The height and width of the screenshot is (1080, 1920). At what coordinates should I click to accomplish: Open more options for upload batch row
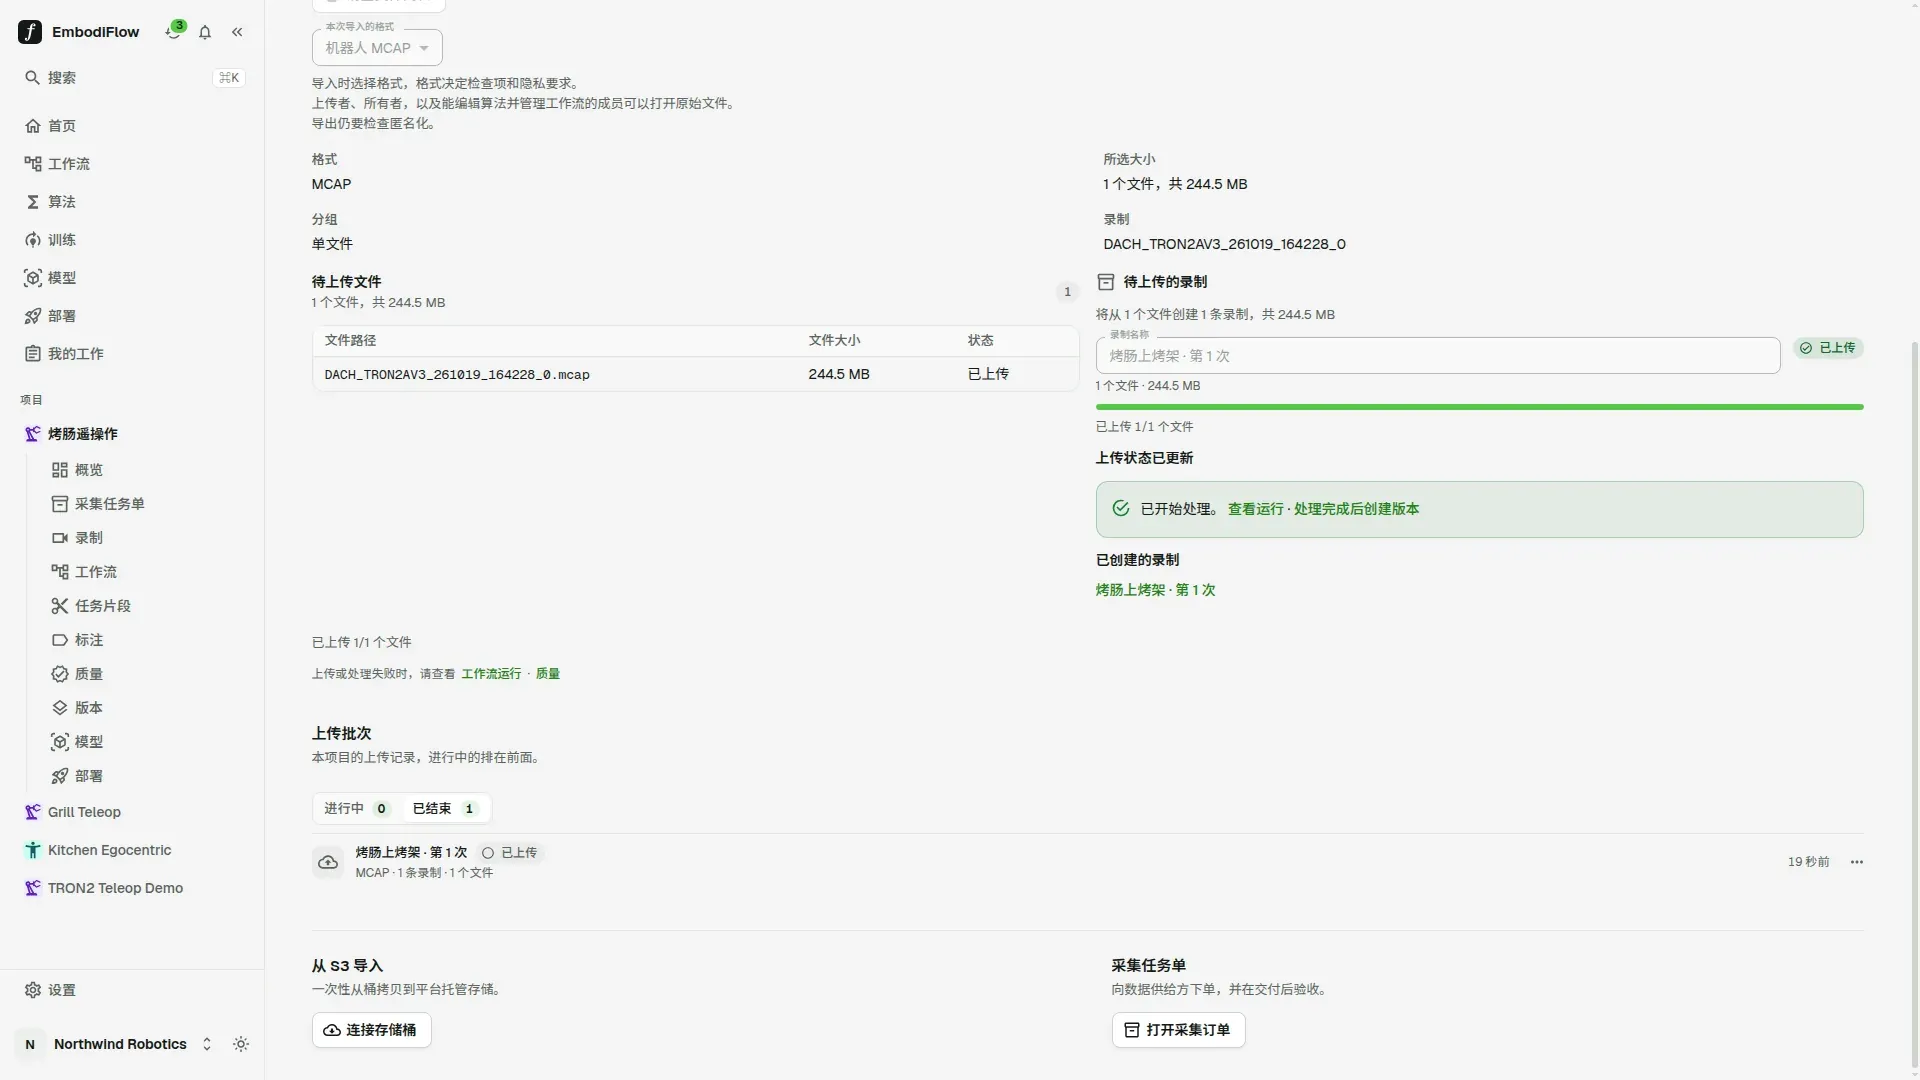[1857, 862]
